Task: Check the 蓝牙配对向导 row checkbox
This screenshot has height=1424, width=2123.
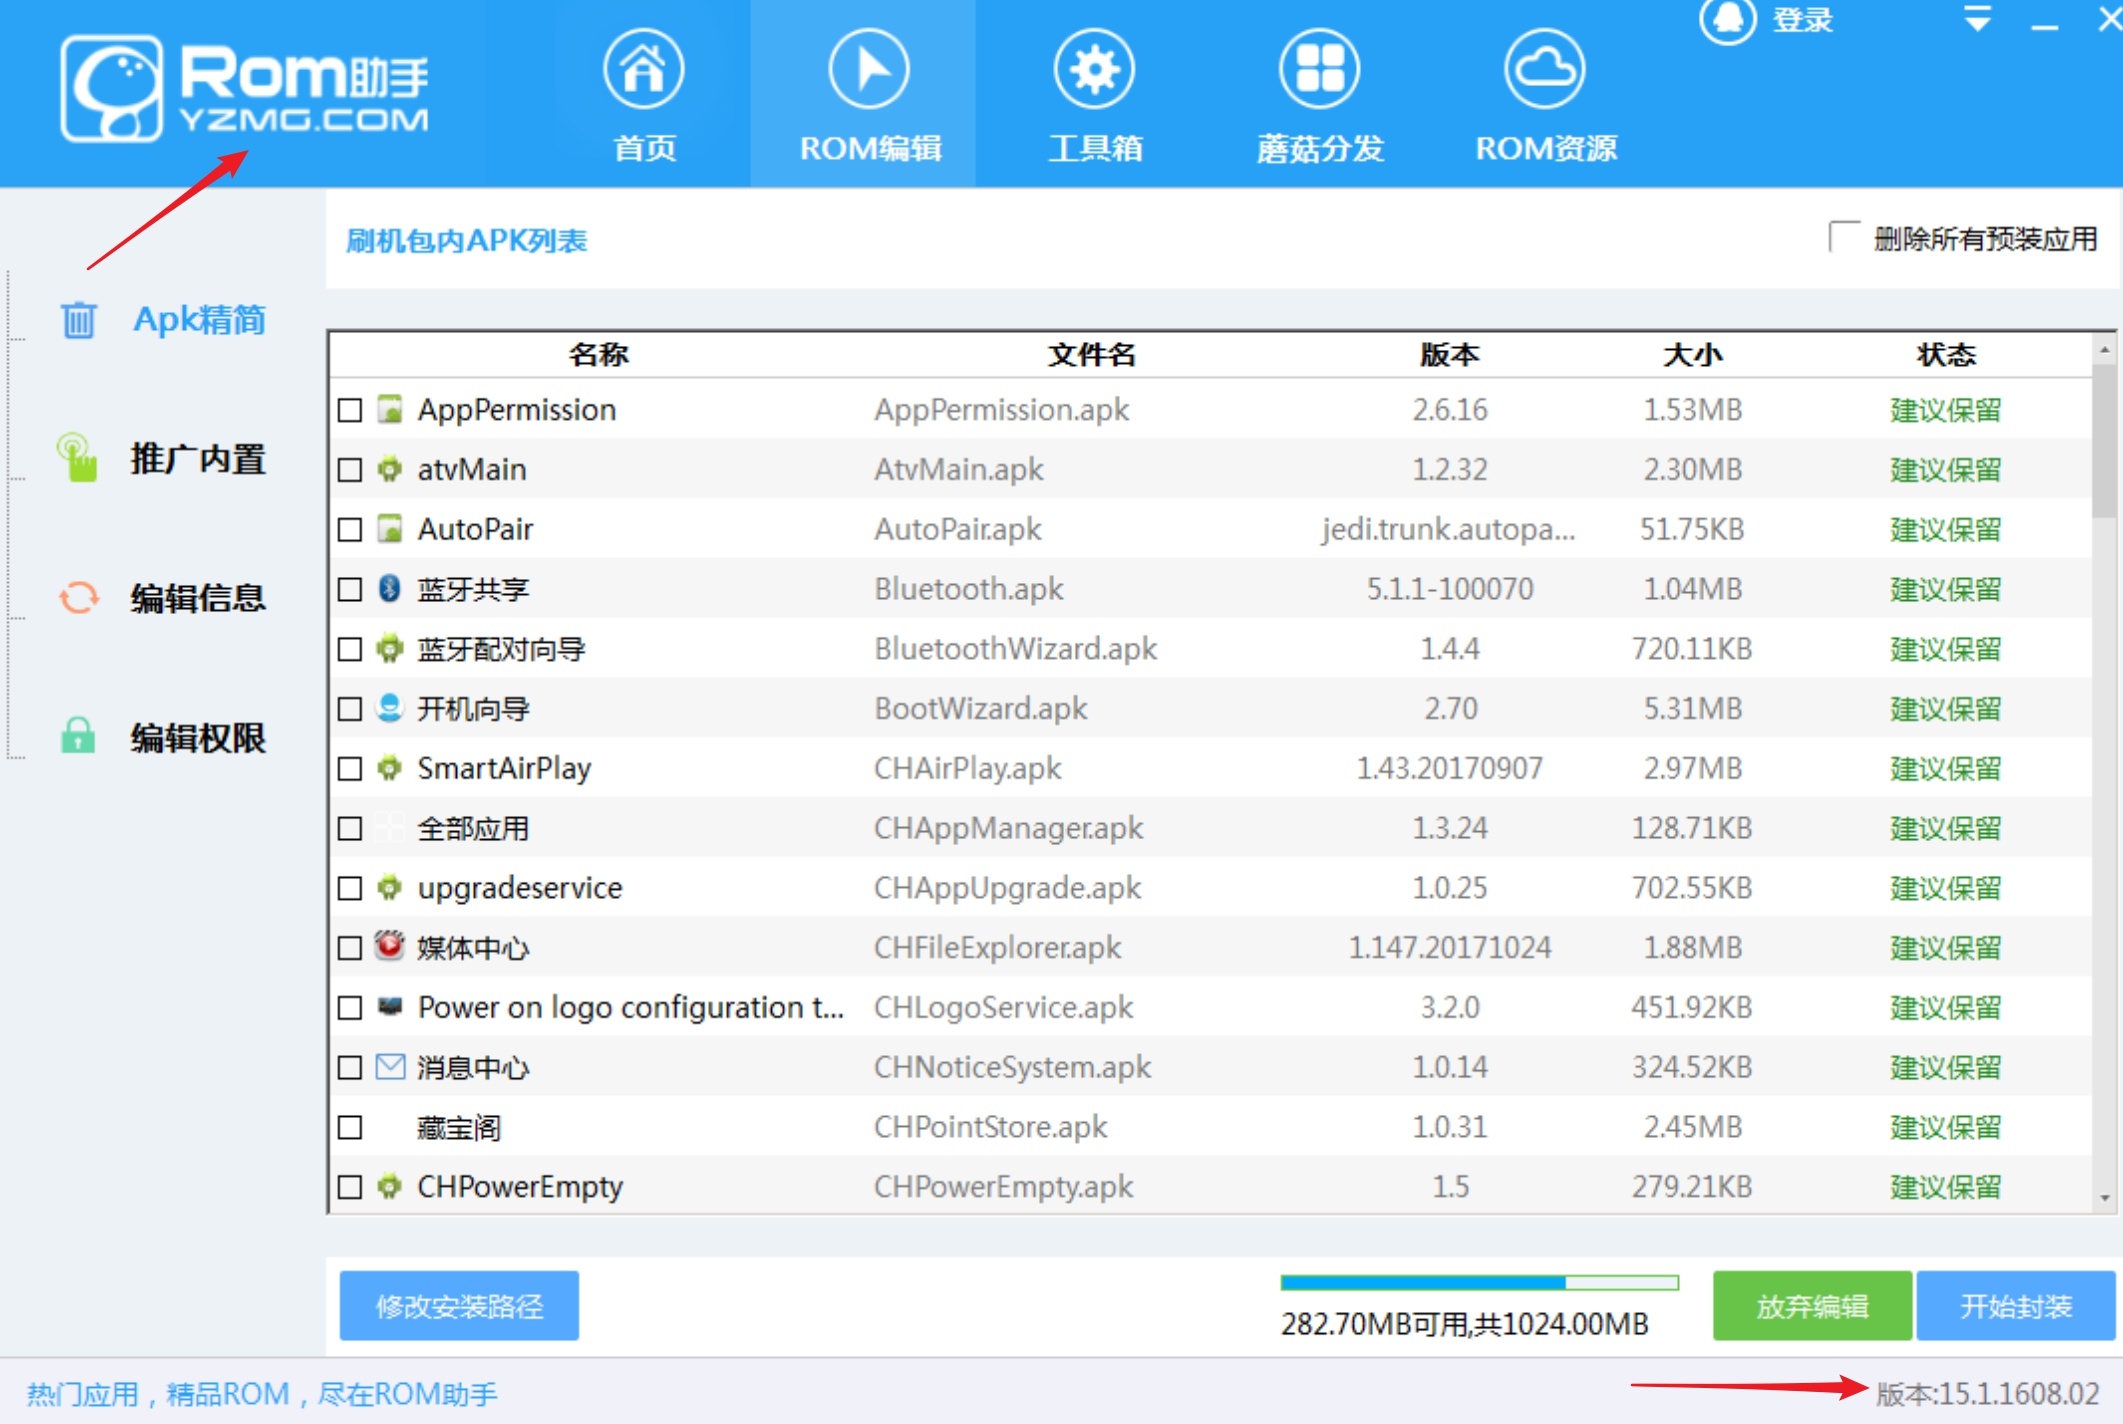Action: (x=350, y=650)
